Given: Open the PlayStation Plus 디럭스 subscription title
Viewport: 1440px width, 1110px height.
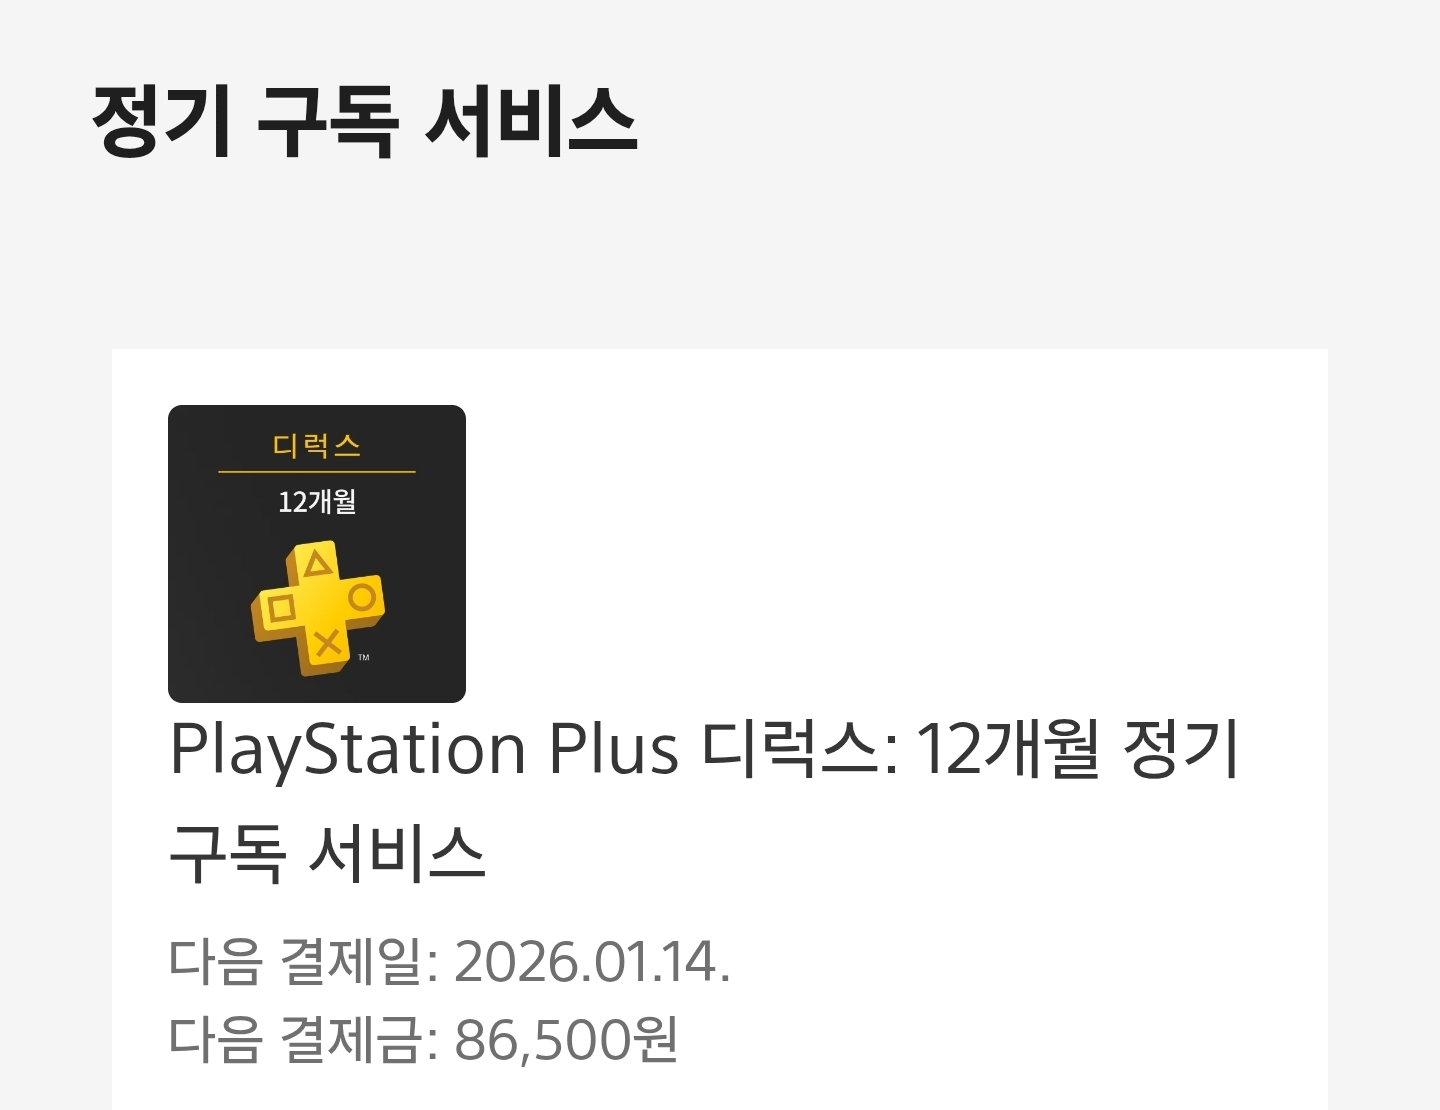Looking at the screenshot, I should coord(705,800).
